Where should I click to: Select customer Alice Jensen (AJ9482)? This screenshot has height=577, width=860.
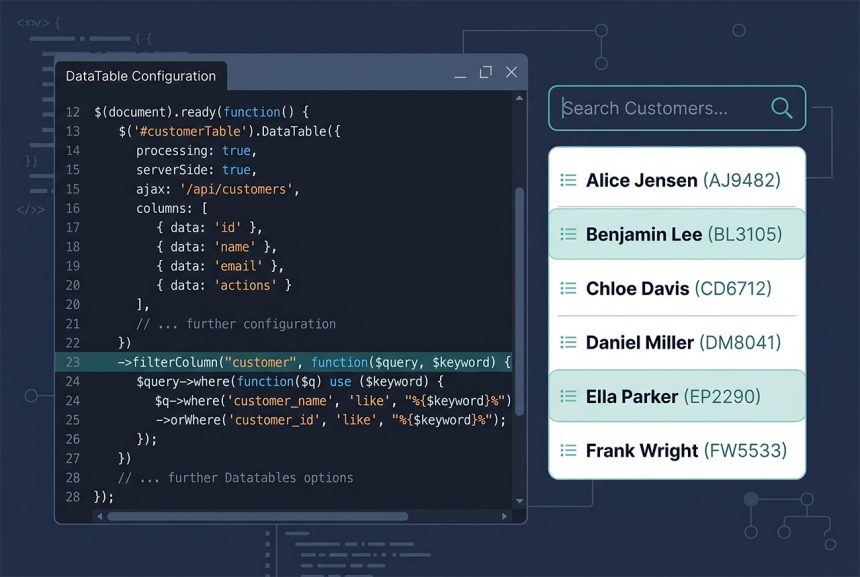pos(677,180)
